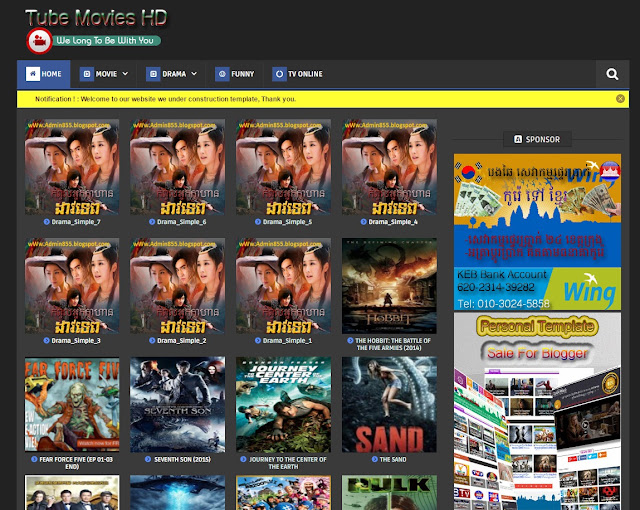Click the Drama menu icon
This screenshot has height=510, width=640.
click(153, 74)
